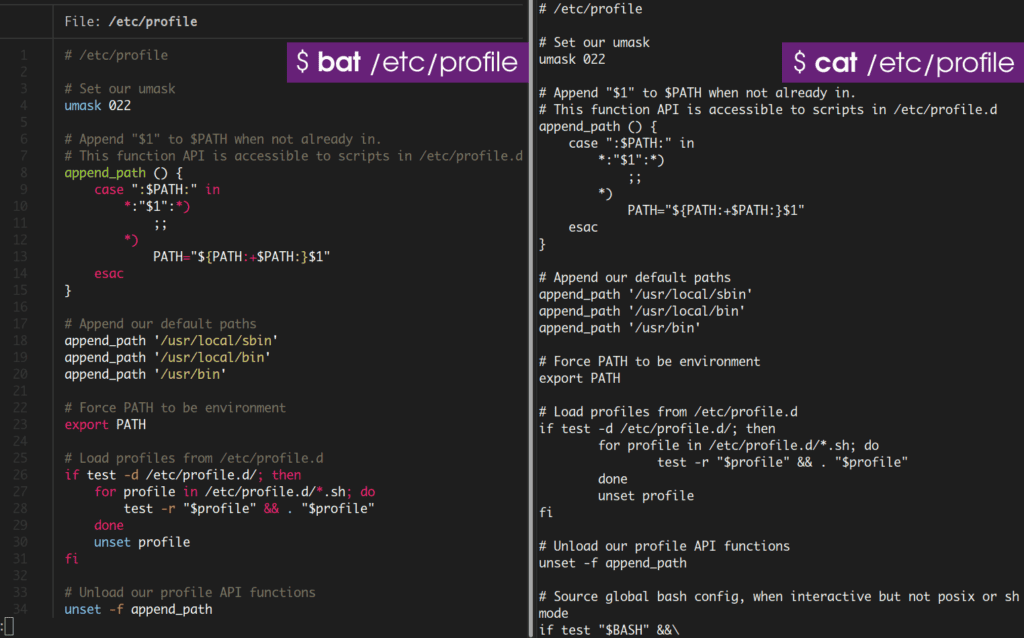Click '# Load profiles from /etc/profile.d' in bat pane
1024x638 pixels.
tap(194, 458)
